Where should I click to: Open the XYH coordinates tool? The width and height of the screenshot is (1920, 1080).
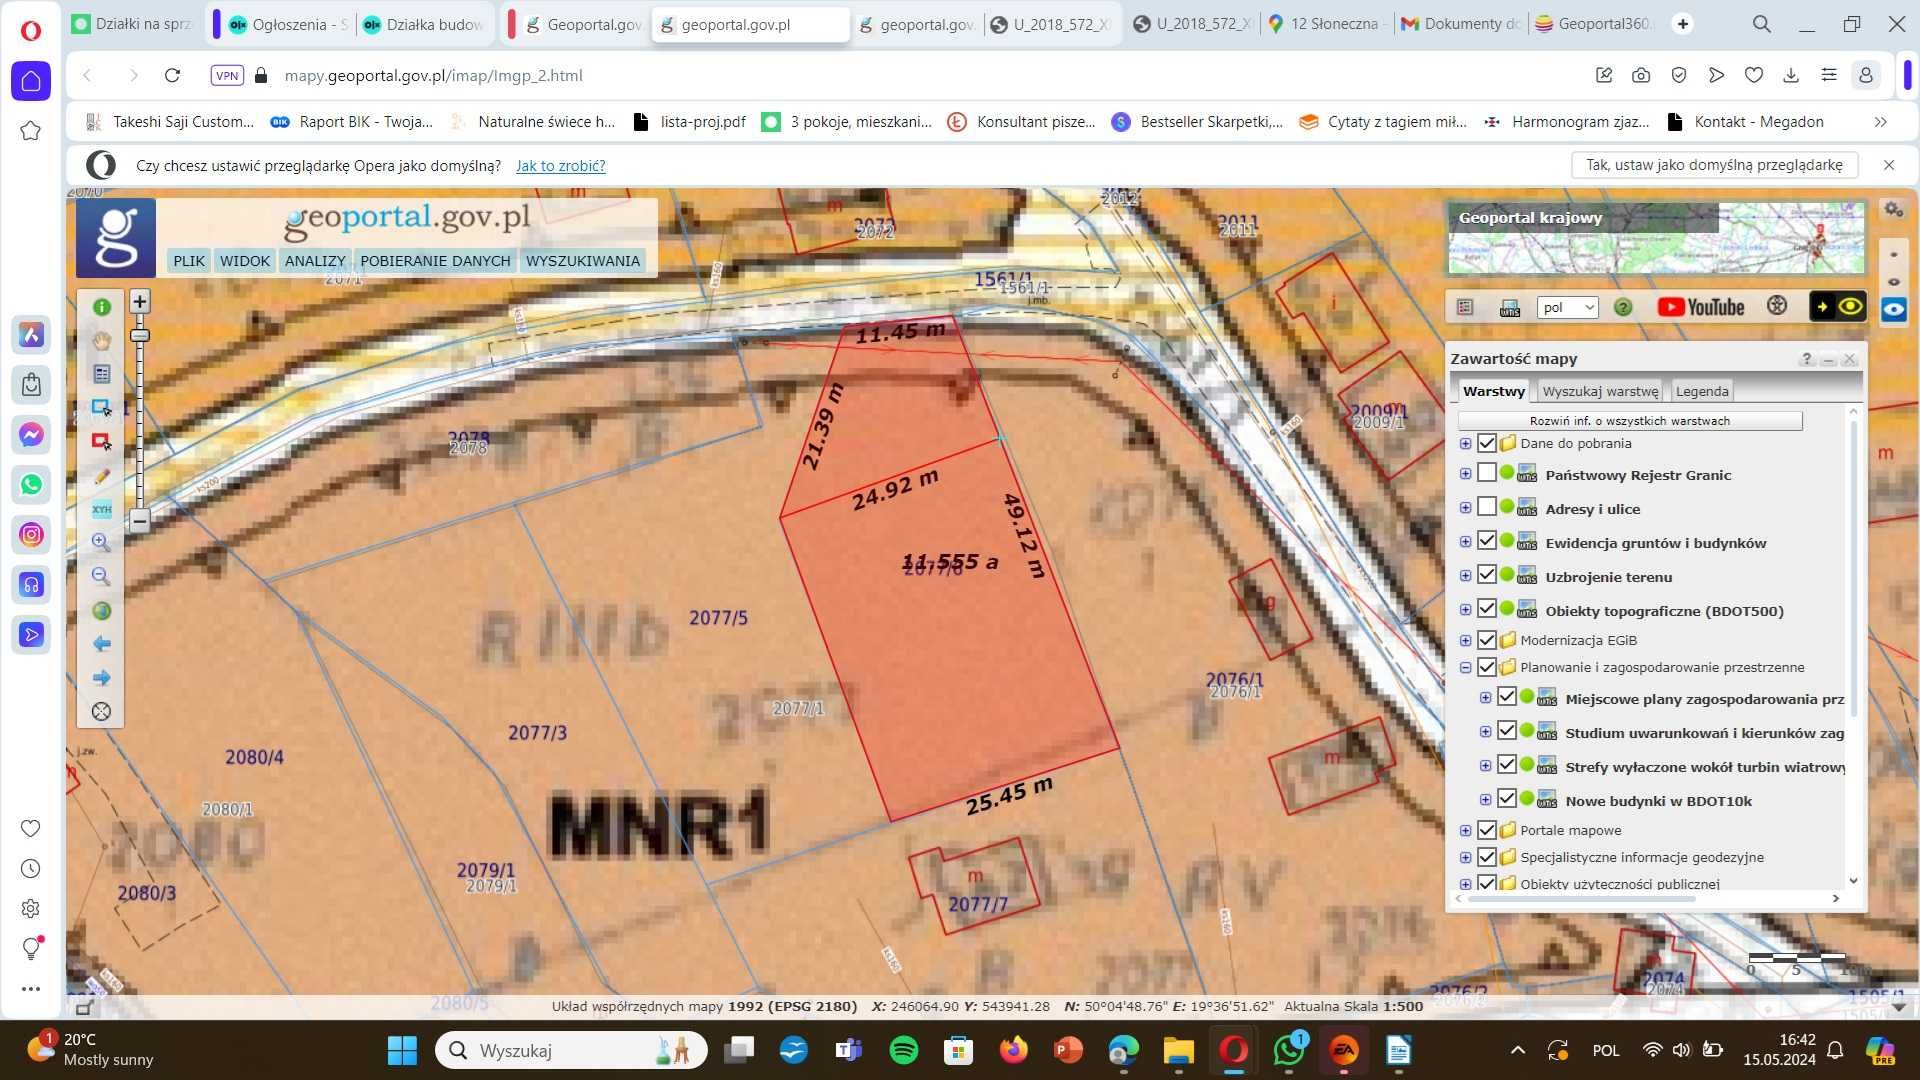click(101, 509)
